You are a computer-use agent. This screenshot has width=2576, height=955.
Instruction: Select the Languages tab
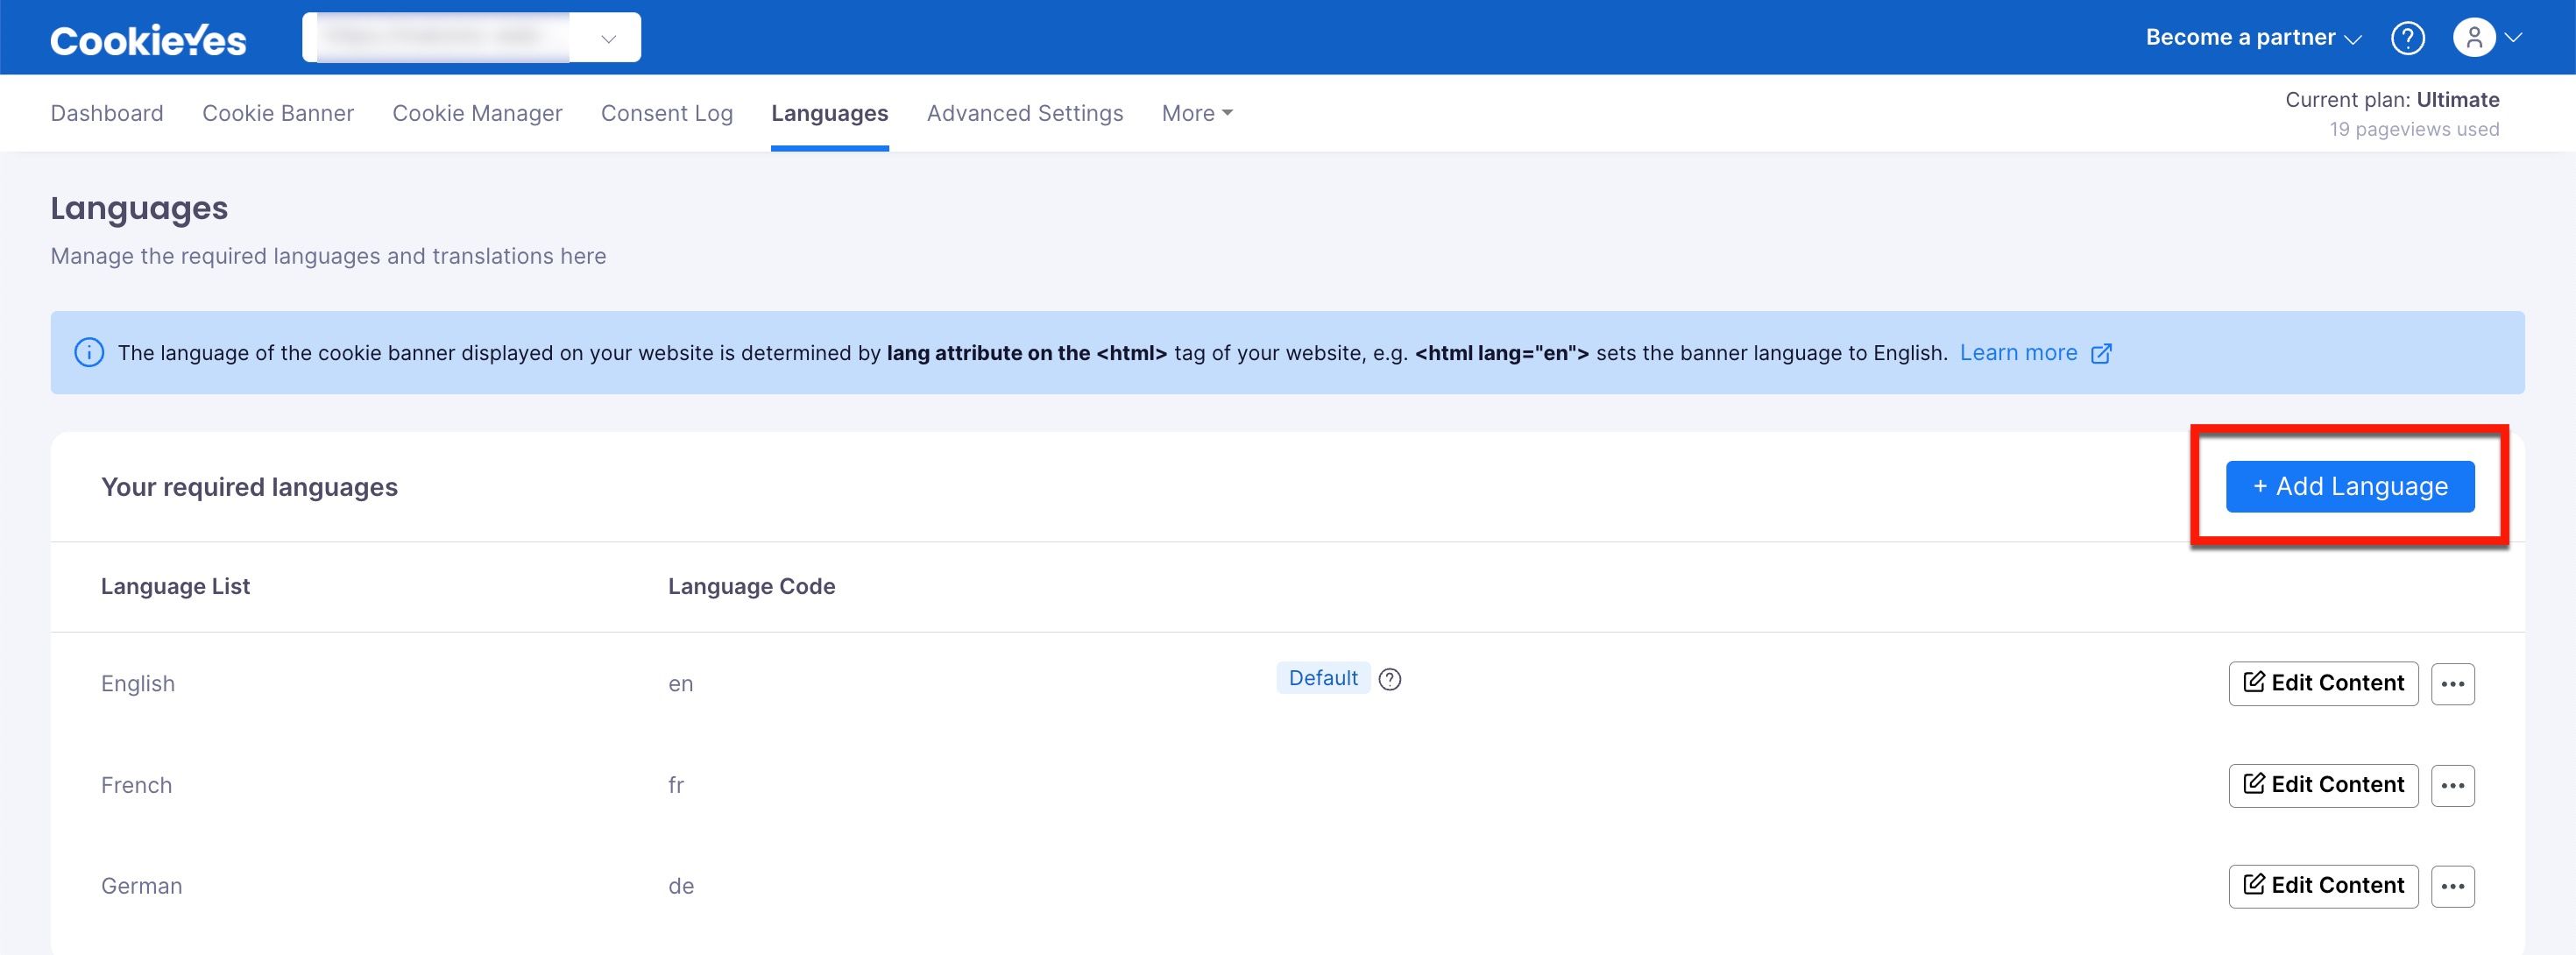(x=829, y=113)
